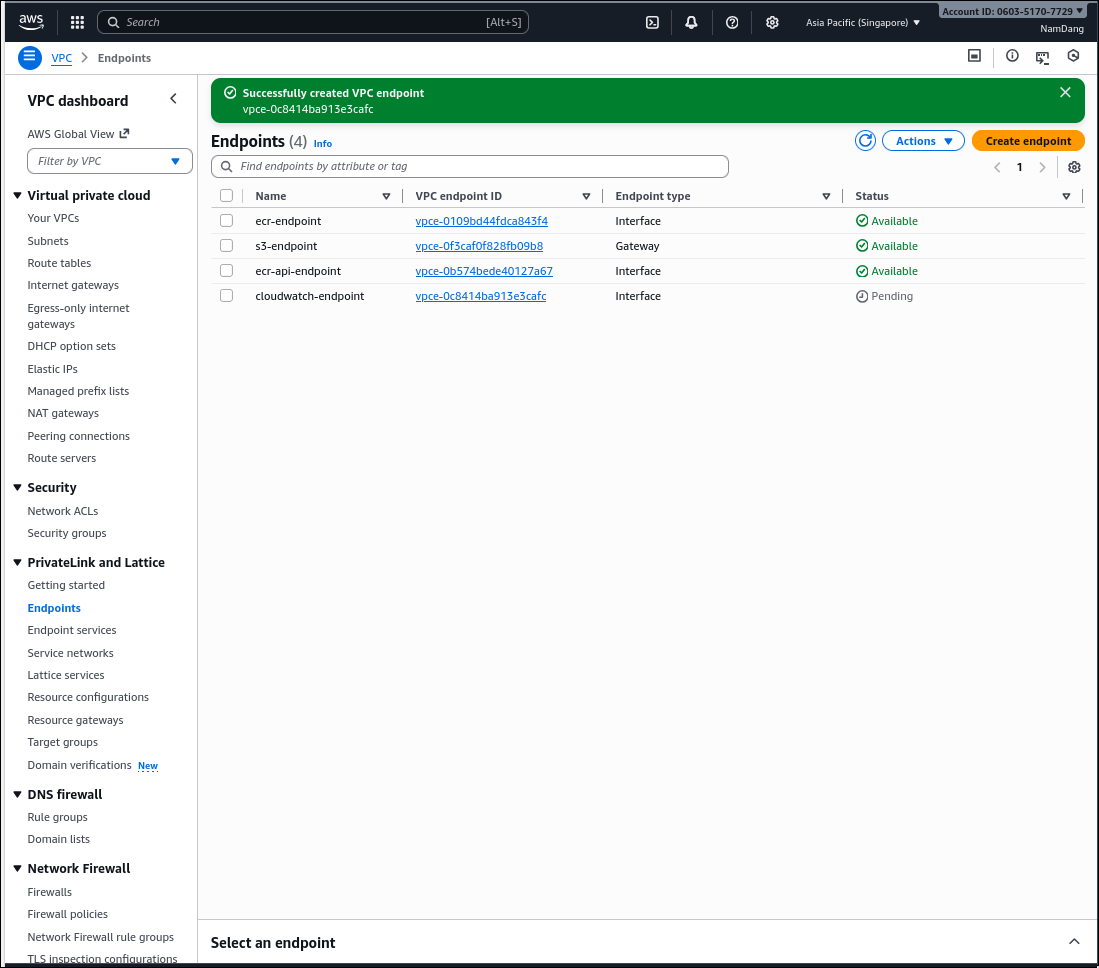Expand the Asia Pacific (Singapore) region selector

[862, 21]
